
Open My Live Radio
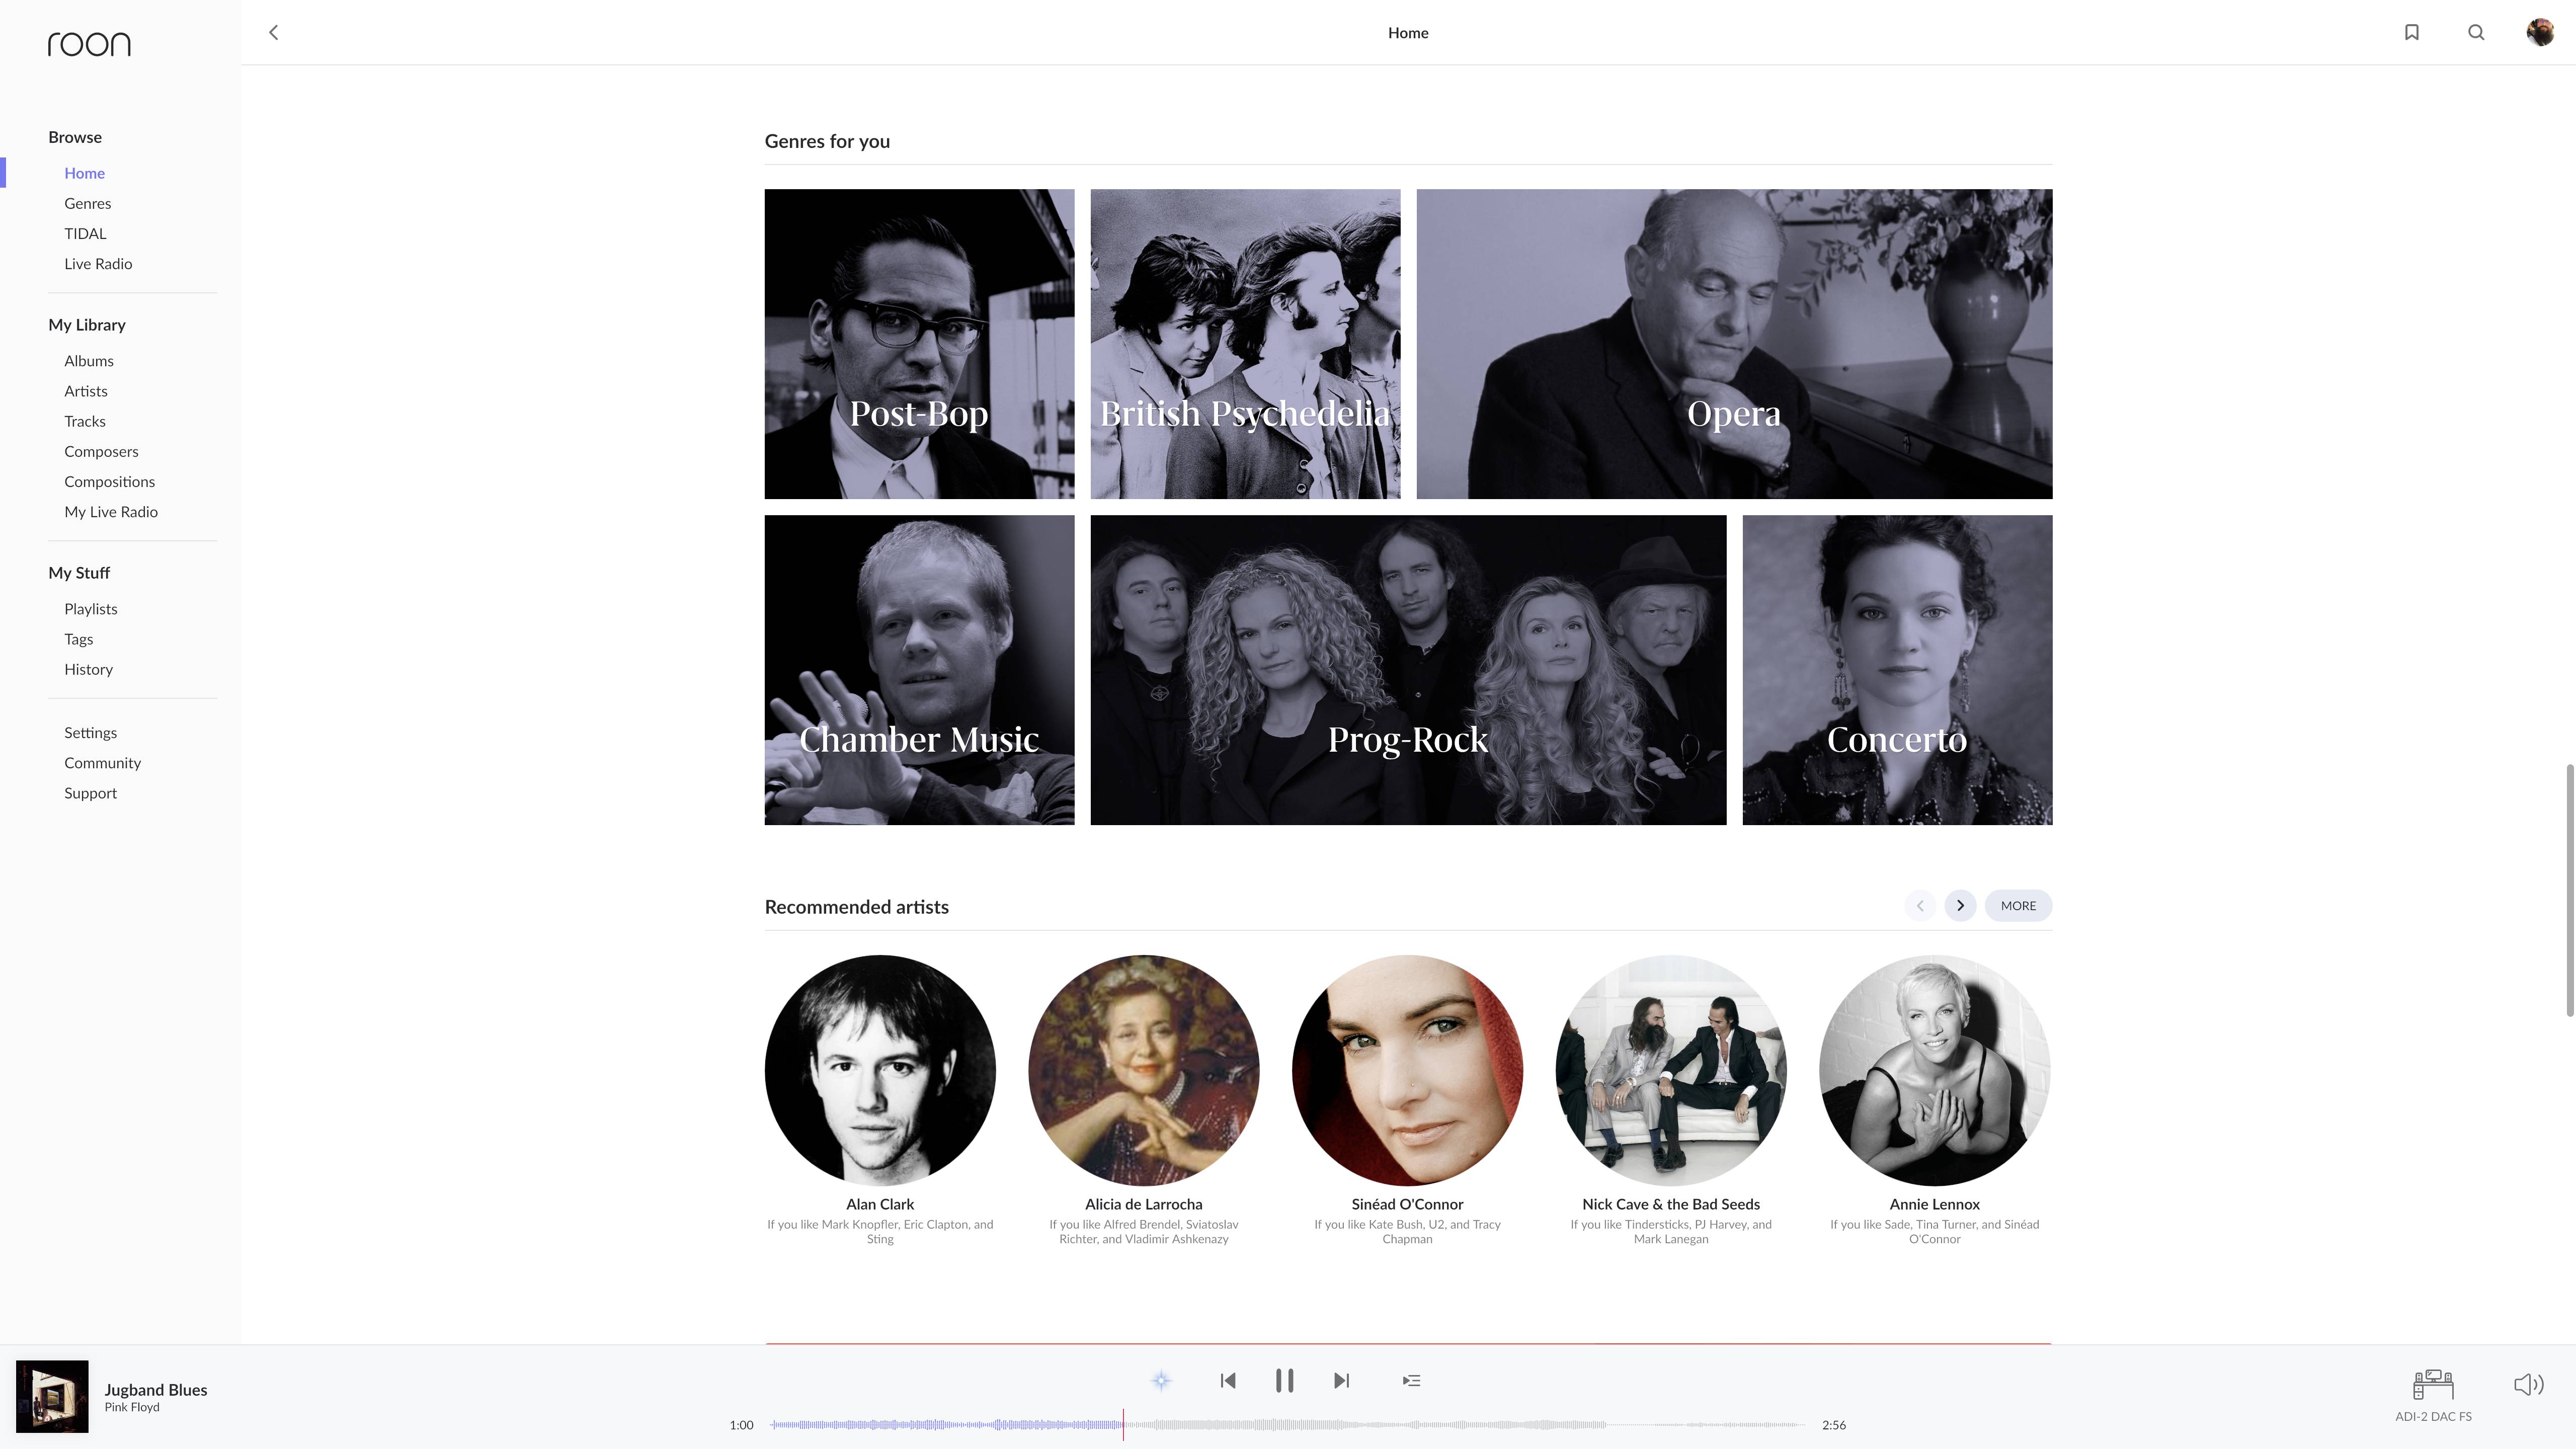click(111, 511)
